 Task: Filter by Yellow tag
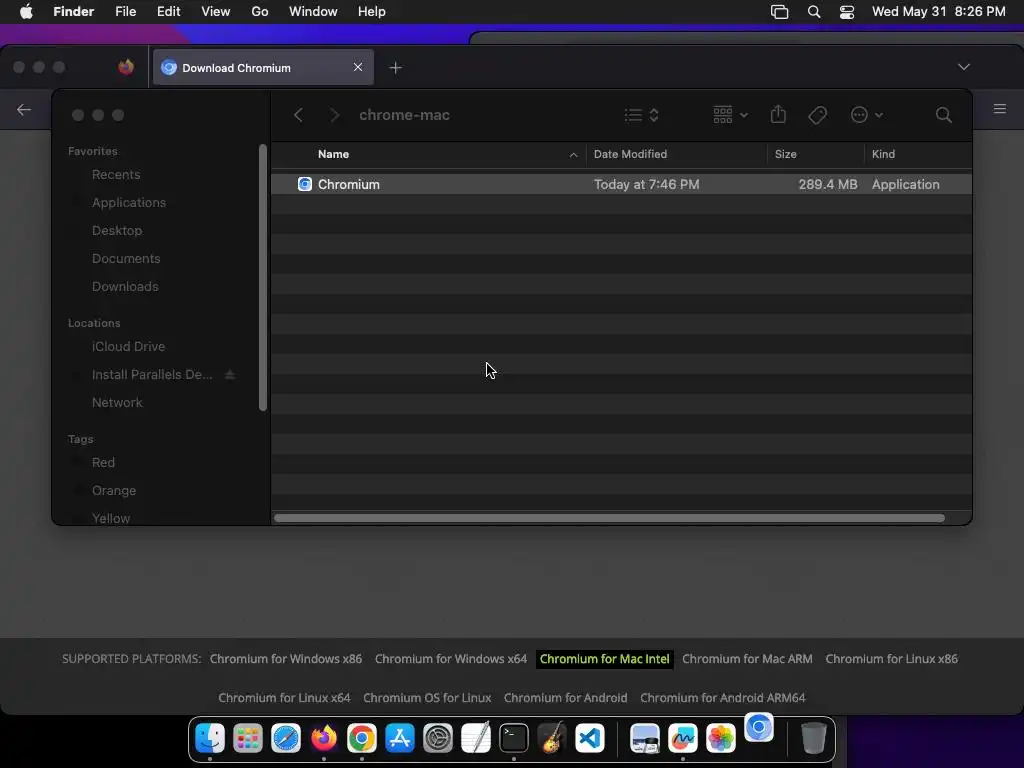pos(110,518)
